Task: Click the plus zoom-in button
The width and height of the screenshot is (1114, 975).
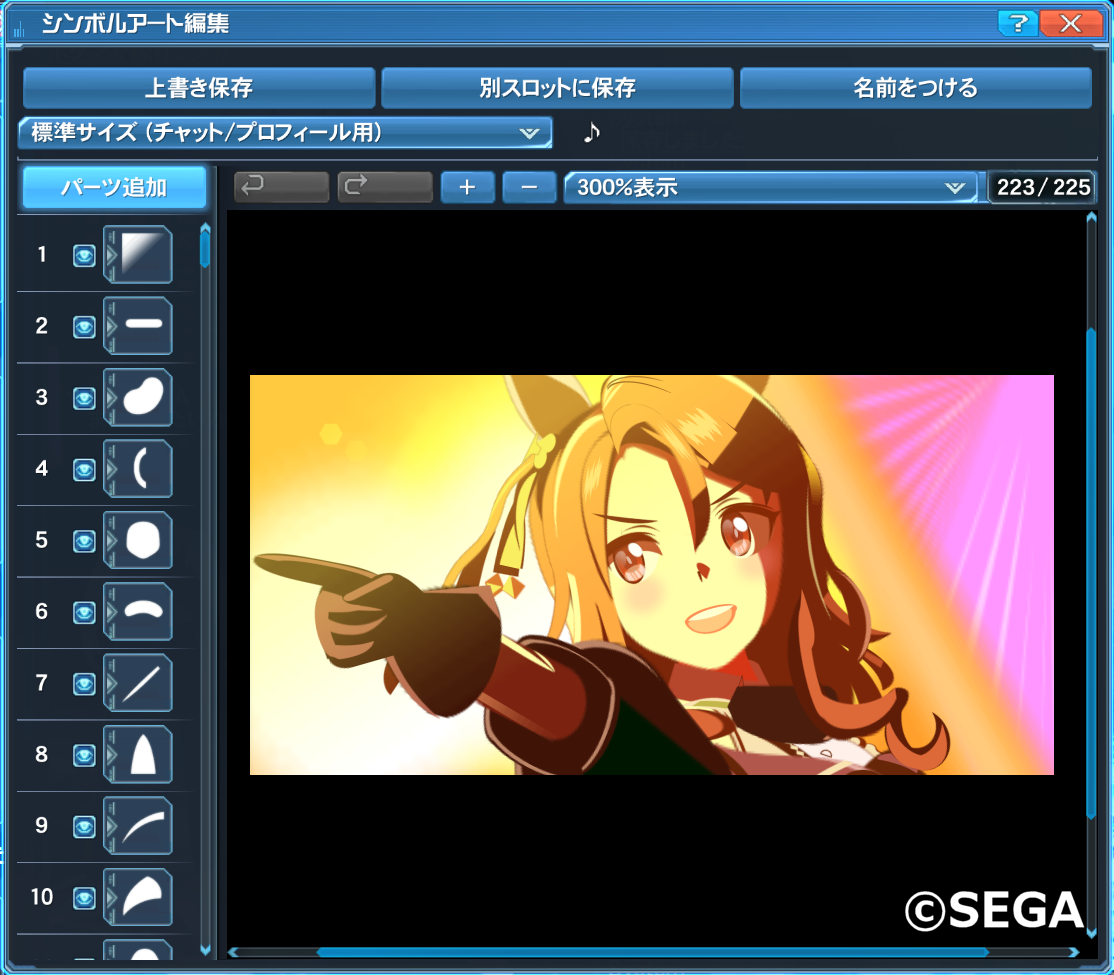Action: (467, 187)
